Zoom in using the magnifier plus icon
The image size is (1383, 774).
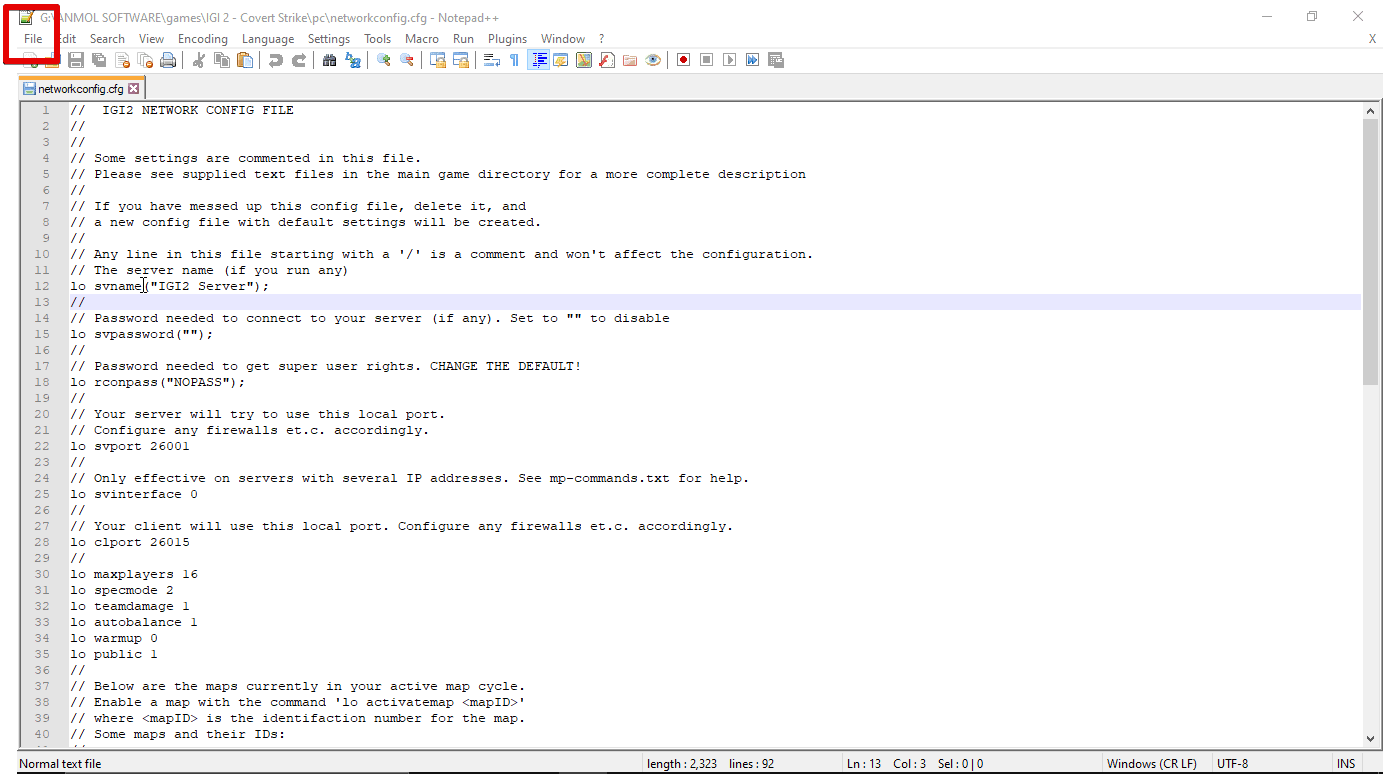[383, 59]
